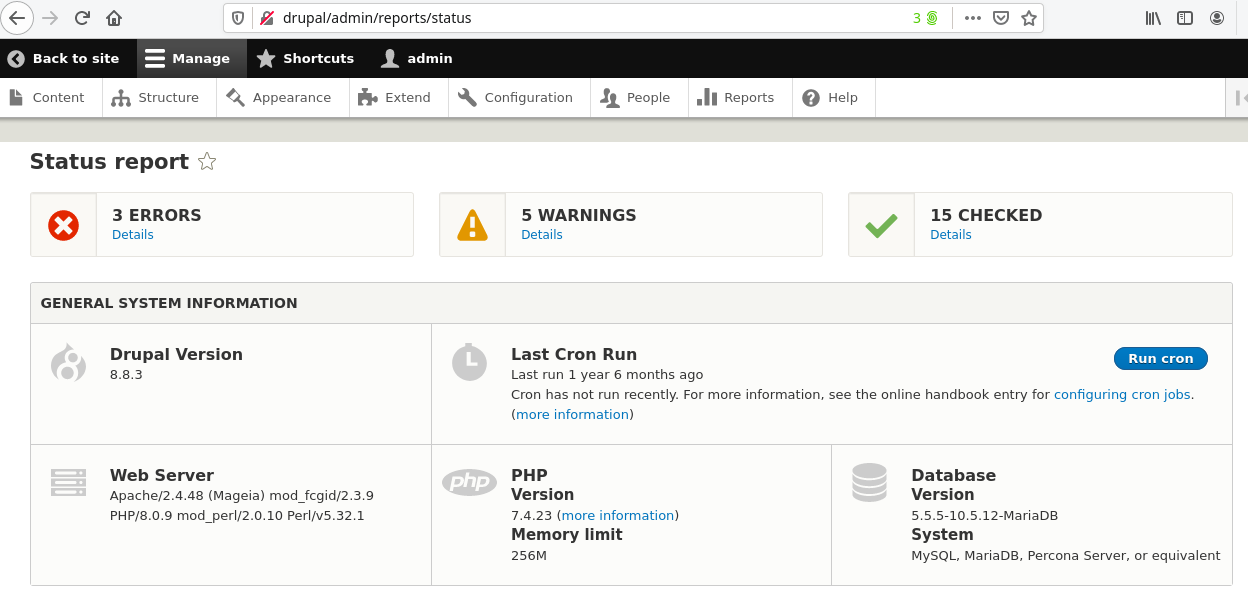This screenshot has height=602, width=1248.
Task: Click the insecure connection padlock icon
Action: [x=266, y=18]
